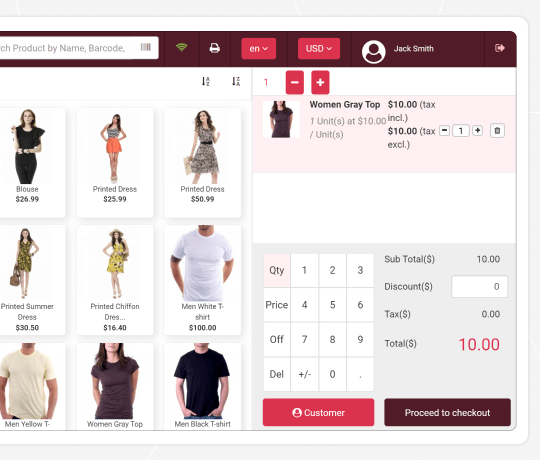The height and width of the screenshot is (460, 540).
Task: Click the Women Gray Top quantity field
Action: pyautogui.click(x=461, y=131)
